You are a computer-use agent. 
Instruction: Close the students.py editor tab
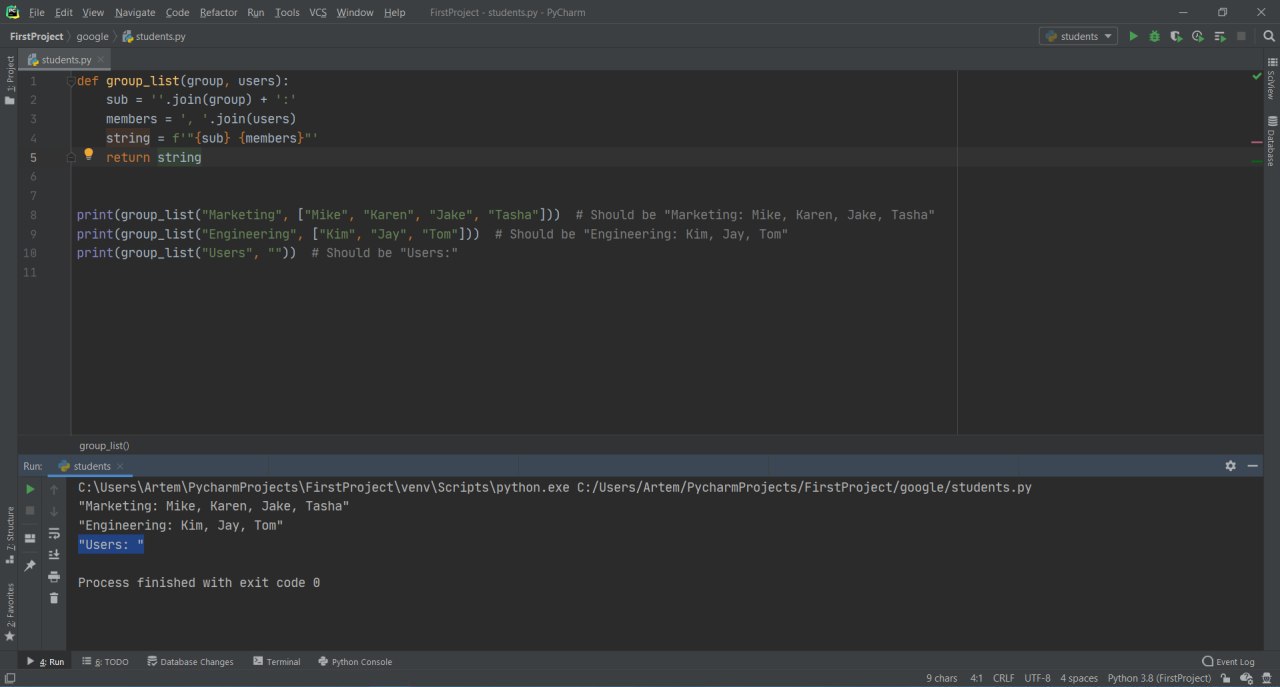(102, 60)
